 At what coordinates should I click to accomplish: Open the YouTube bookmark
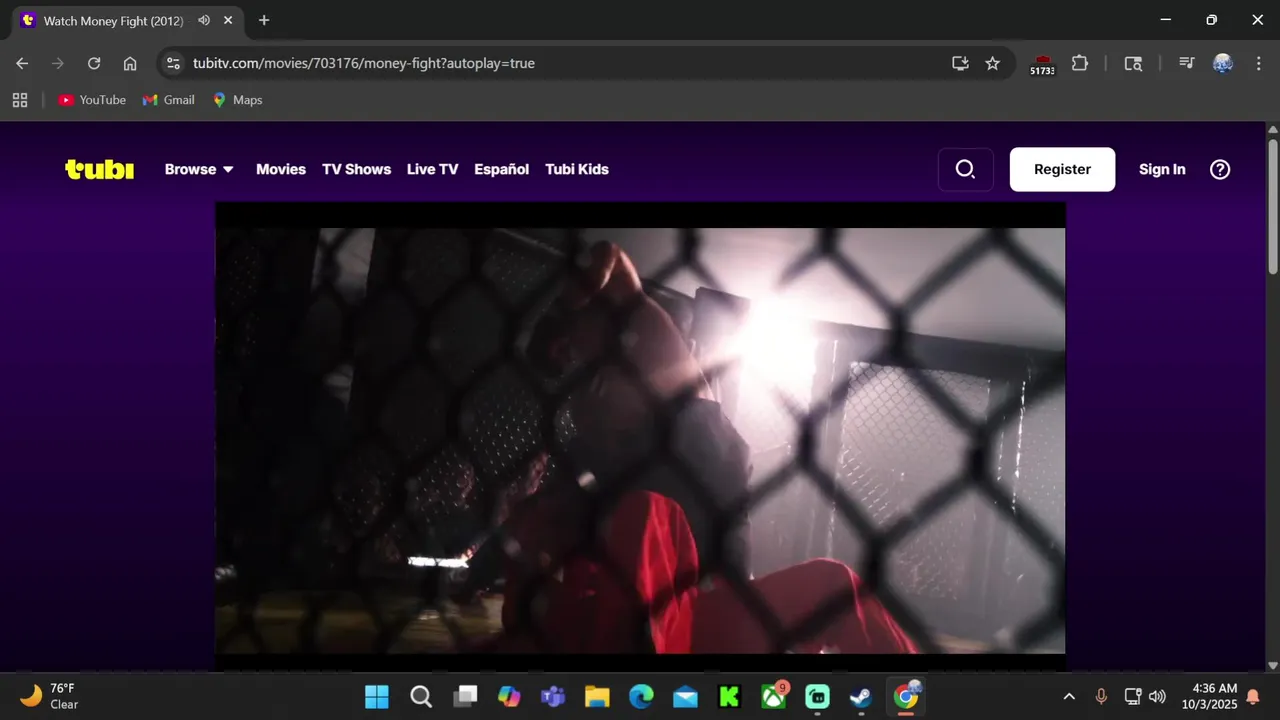point(92,100)
